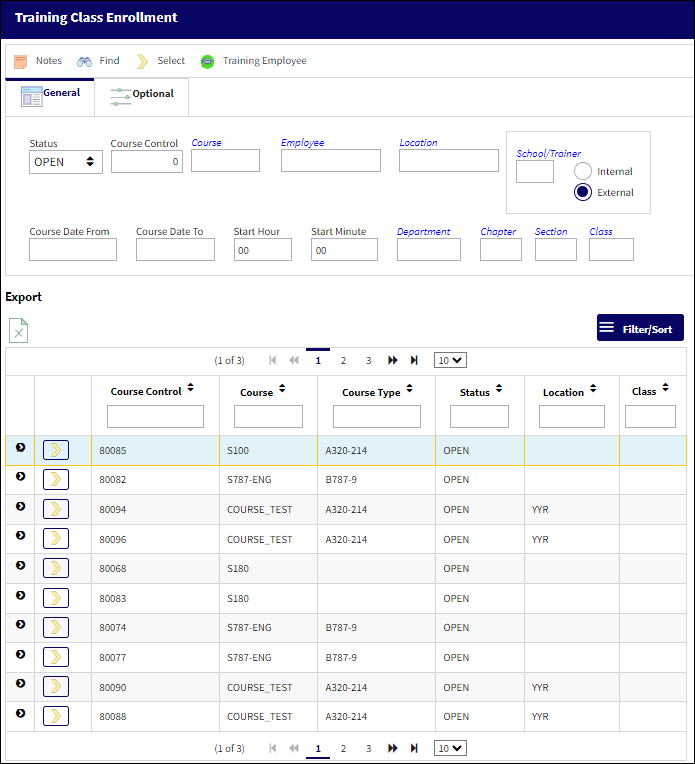Click select arrow for row 80068
This screenshot has width=695, height=764.
[x=56, y=568]
